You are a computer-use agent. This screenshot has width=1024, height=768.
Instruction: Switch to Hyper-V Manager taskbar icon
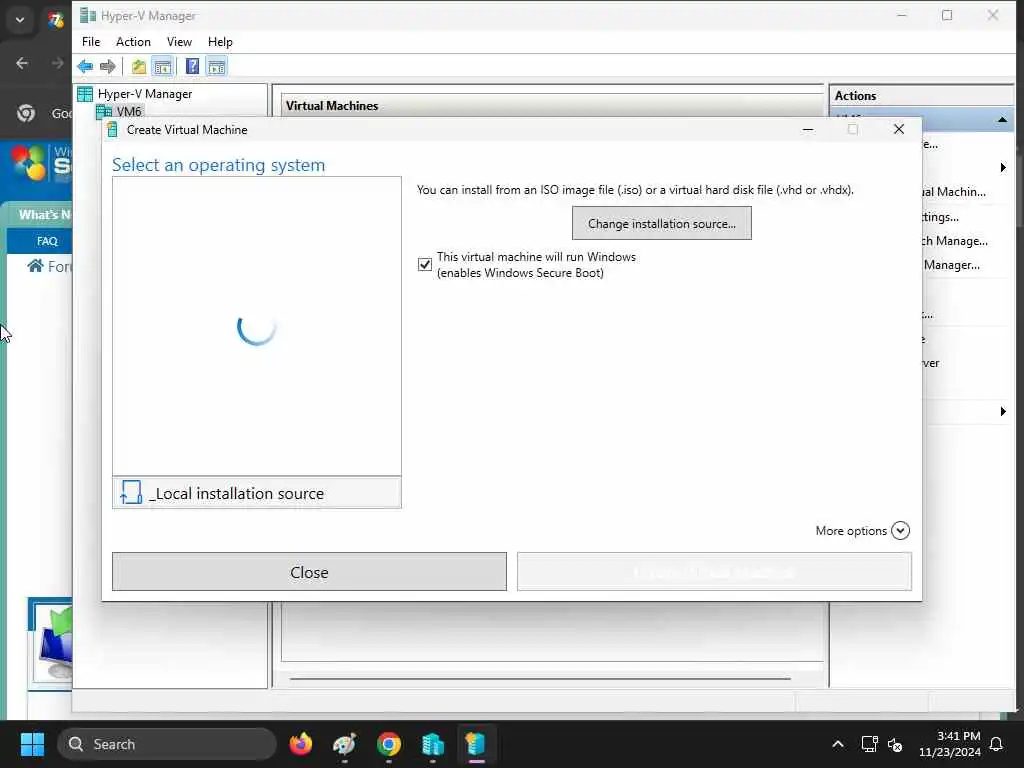432,744
